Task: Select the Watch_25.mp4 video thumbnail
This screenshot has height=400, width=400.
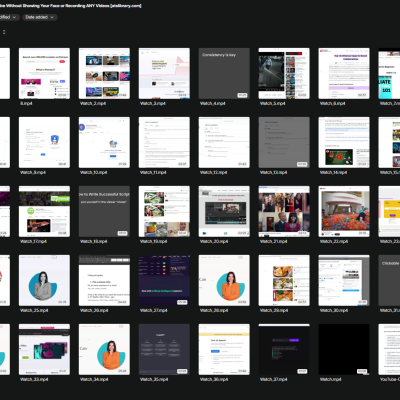Action: click(x=44, y=280)
